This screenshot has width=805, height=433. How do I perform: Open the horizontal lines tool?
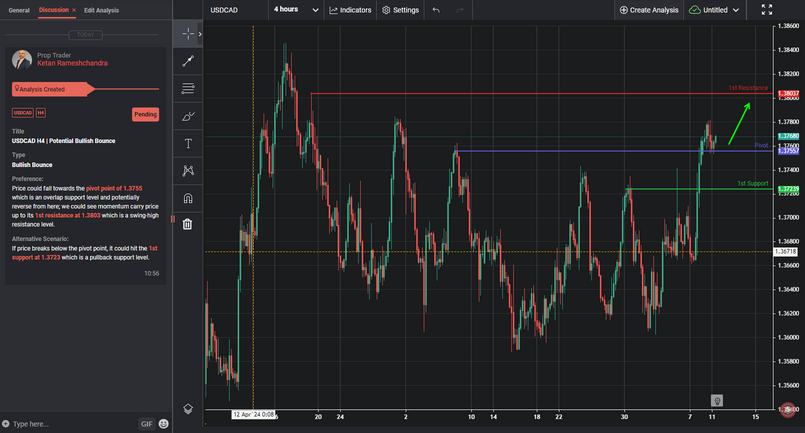[x=188, y=88]
